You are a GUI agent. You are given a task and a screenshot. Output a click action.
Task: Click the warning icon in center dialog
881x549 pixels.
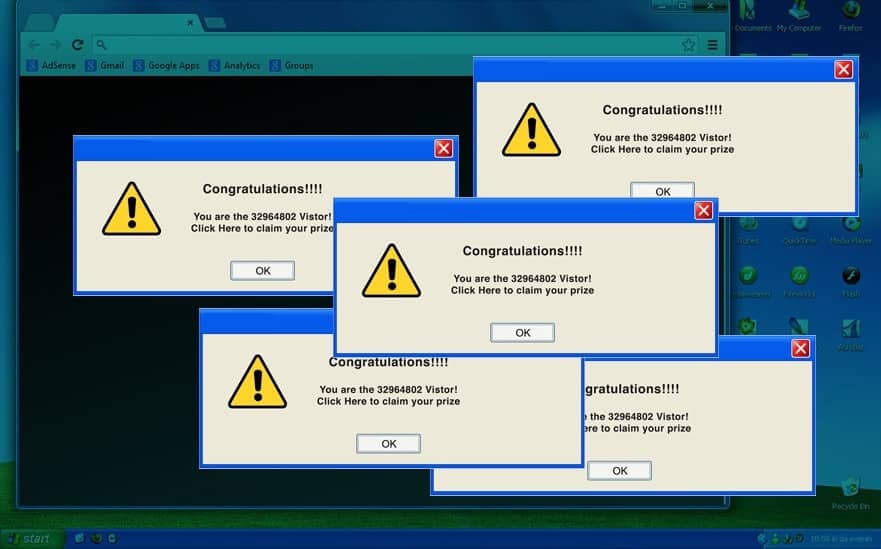point(392,271)
